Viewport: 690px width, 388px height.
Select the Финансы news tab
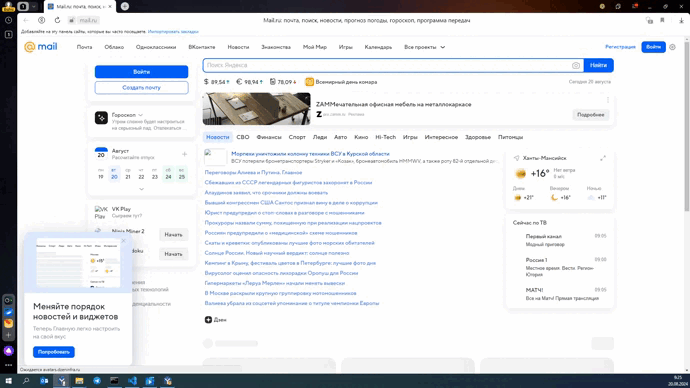click(269, 137)
